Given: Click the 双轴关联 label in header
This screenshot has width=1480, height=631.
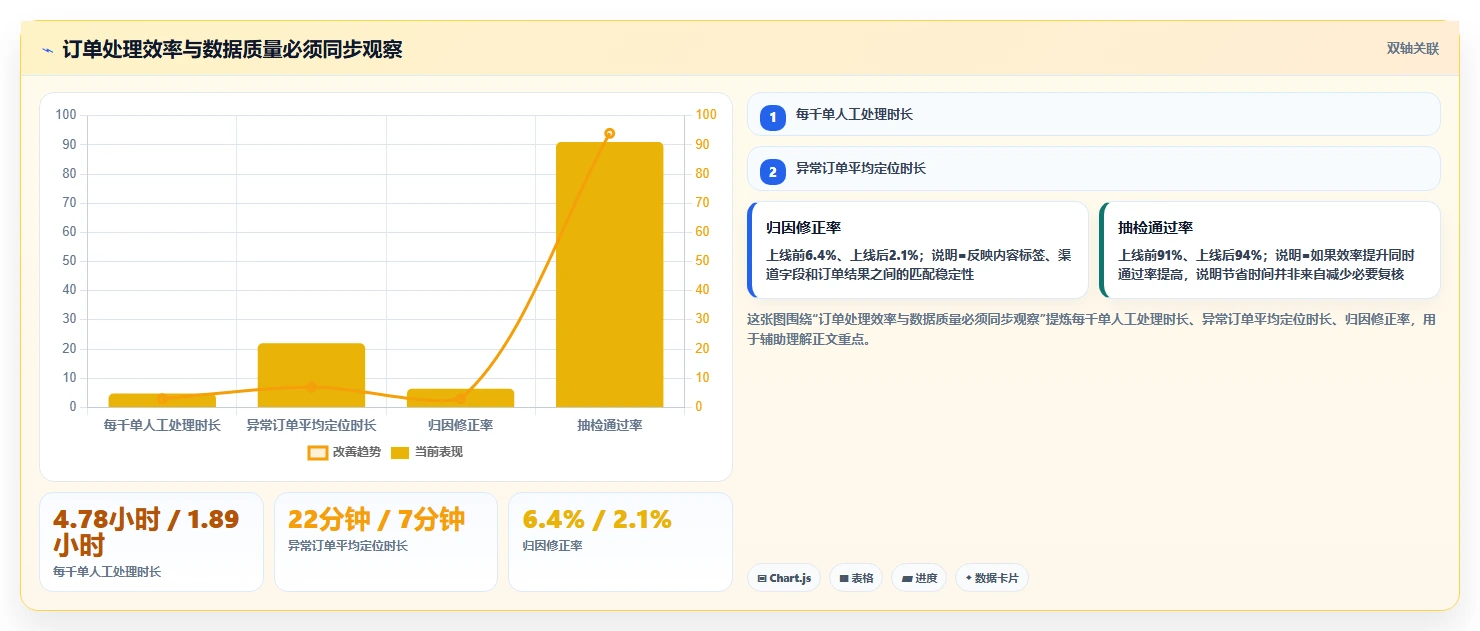Looking at the screenshot, I should 1413,49.
